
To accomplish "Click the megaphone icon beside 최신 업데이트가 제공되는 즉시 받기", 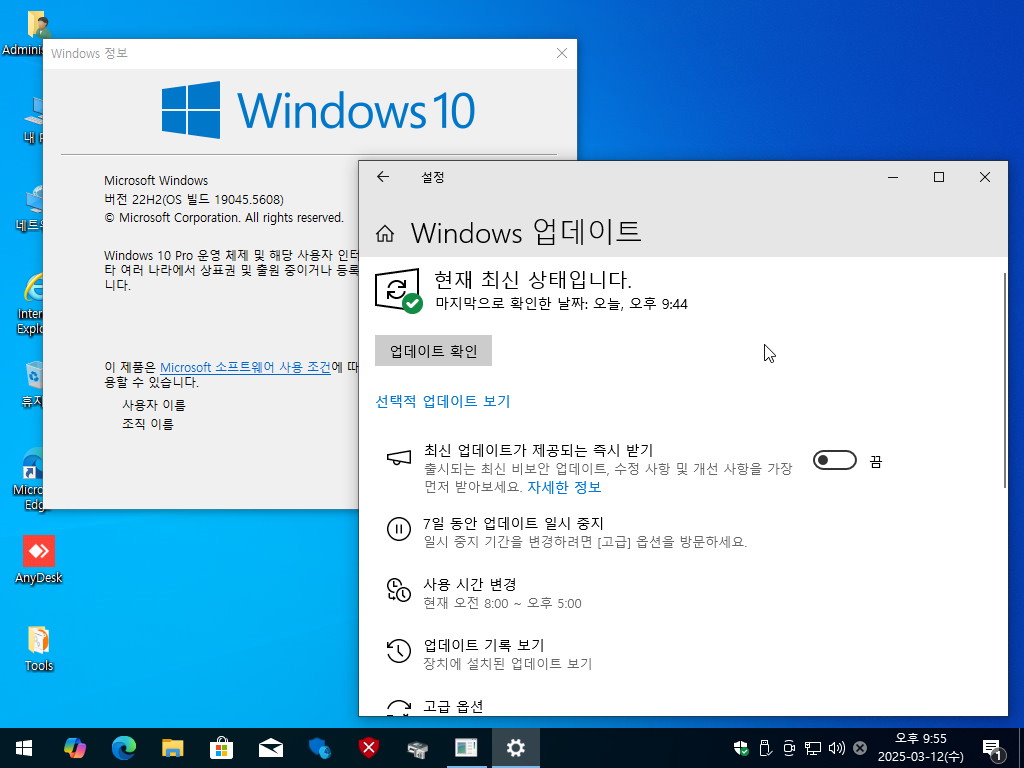I will point(398,458).
